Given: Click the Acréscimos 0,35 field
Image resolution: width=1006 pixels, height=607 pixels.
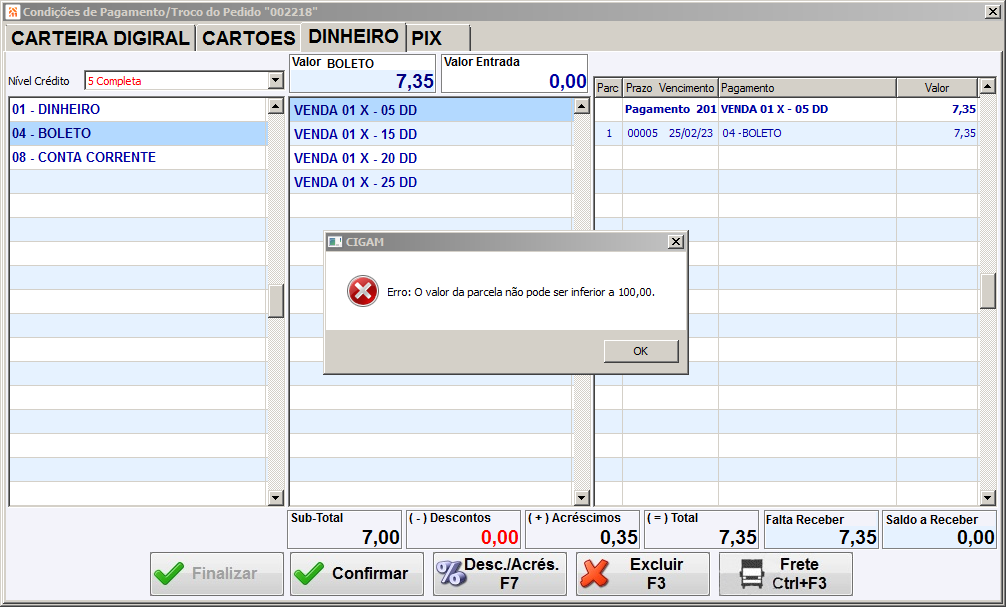Looking at the screenshot, I should [583, 529].
